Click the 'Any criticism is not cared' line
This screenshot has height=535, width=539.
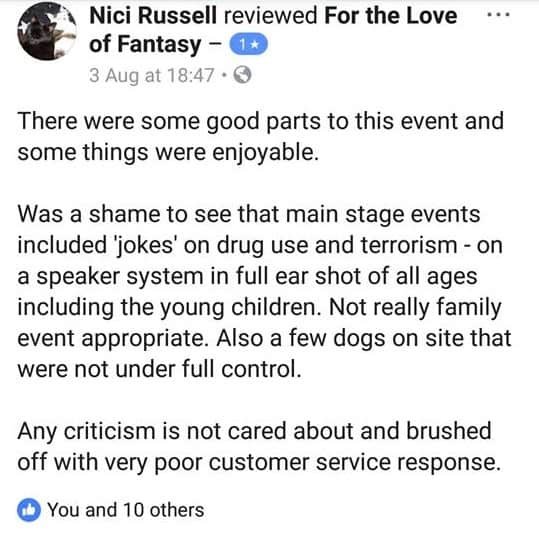click(x=254, y=431)
